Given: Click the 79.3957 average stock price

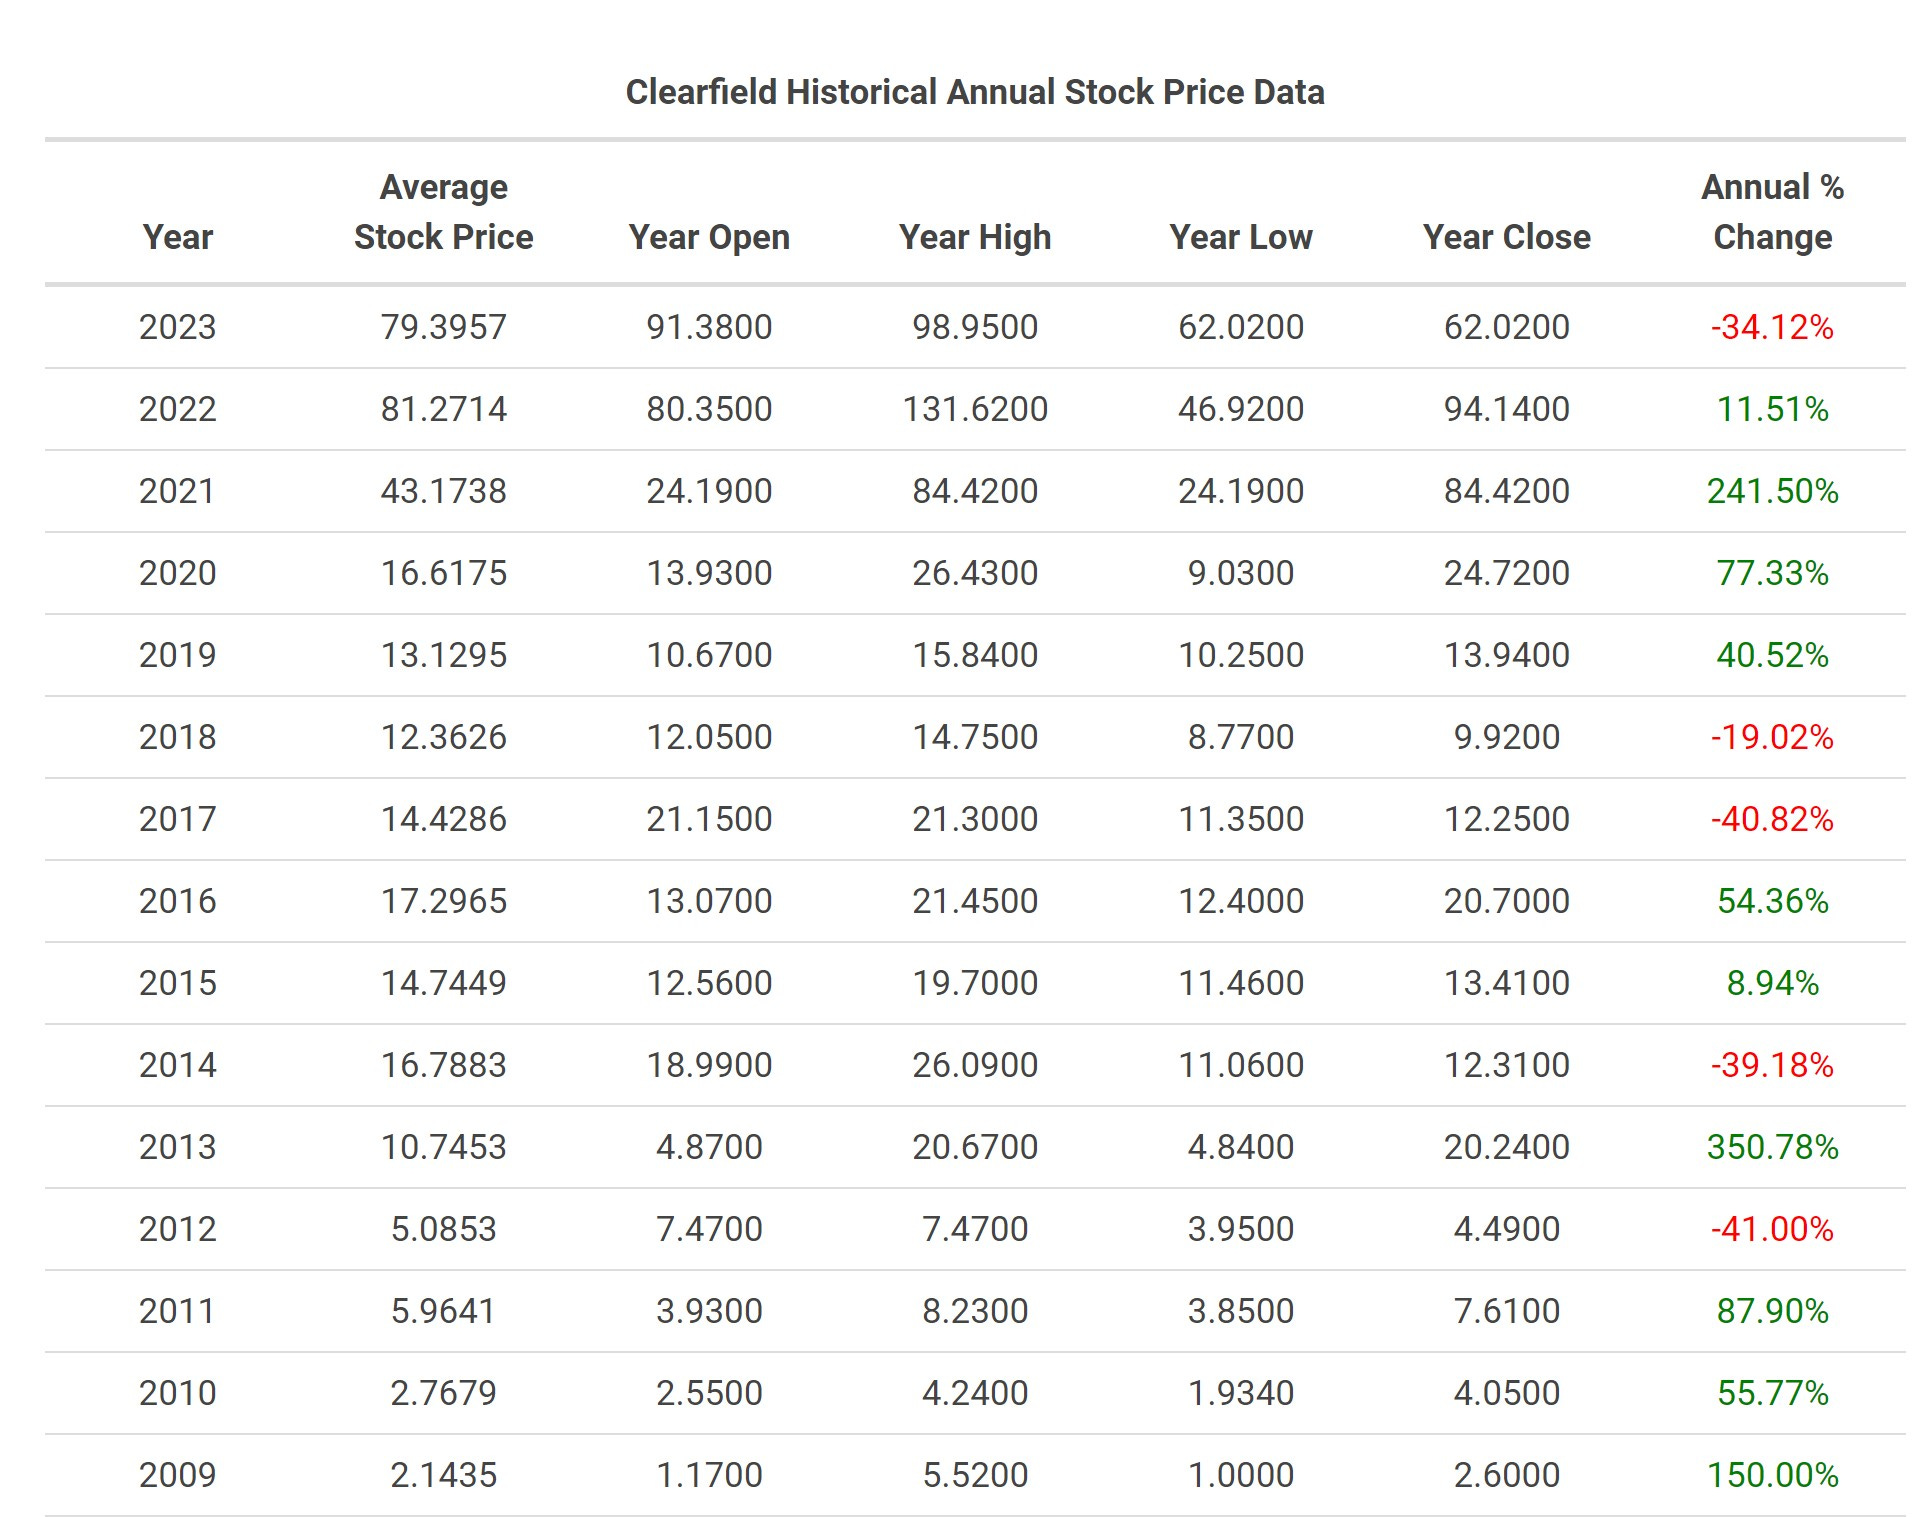Looking at the screenshot, I should point(443,327).
